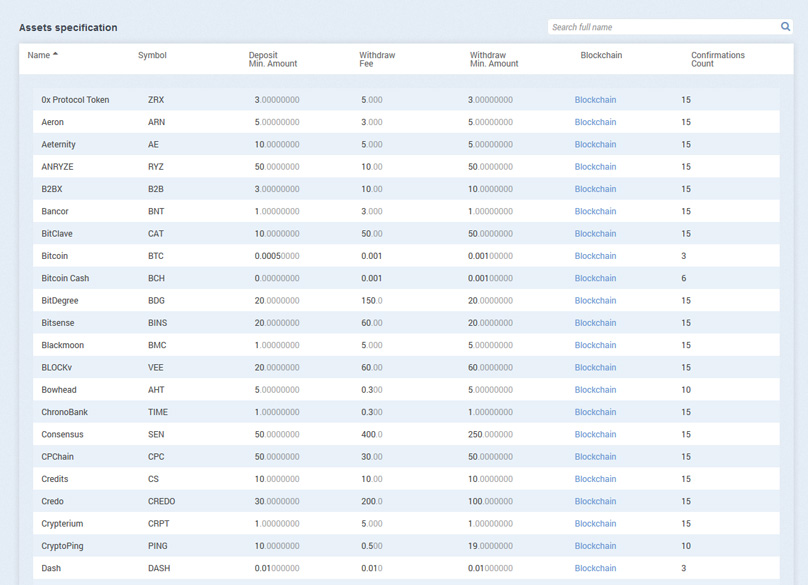The height and width of the screenshot is (585, 808).
Task: Click the 250.000000 withdraw minimum for Consensus
Action: coord(490,434)
